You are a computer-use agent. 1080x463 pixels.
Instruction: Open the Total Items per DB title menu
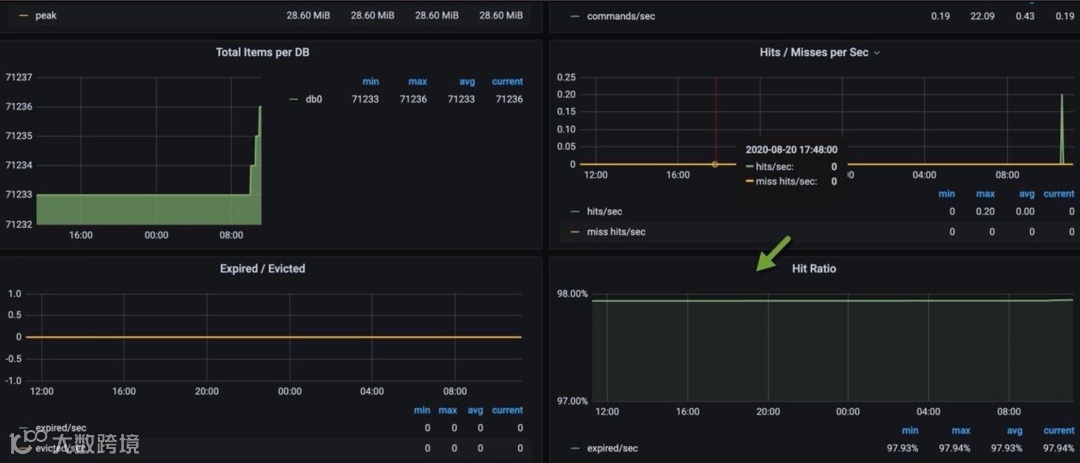coord(262,52)
